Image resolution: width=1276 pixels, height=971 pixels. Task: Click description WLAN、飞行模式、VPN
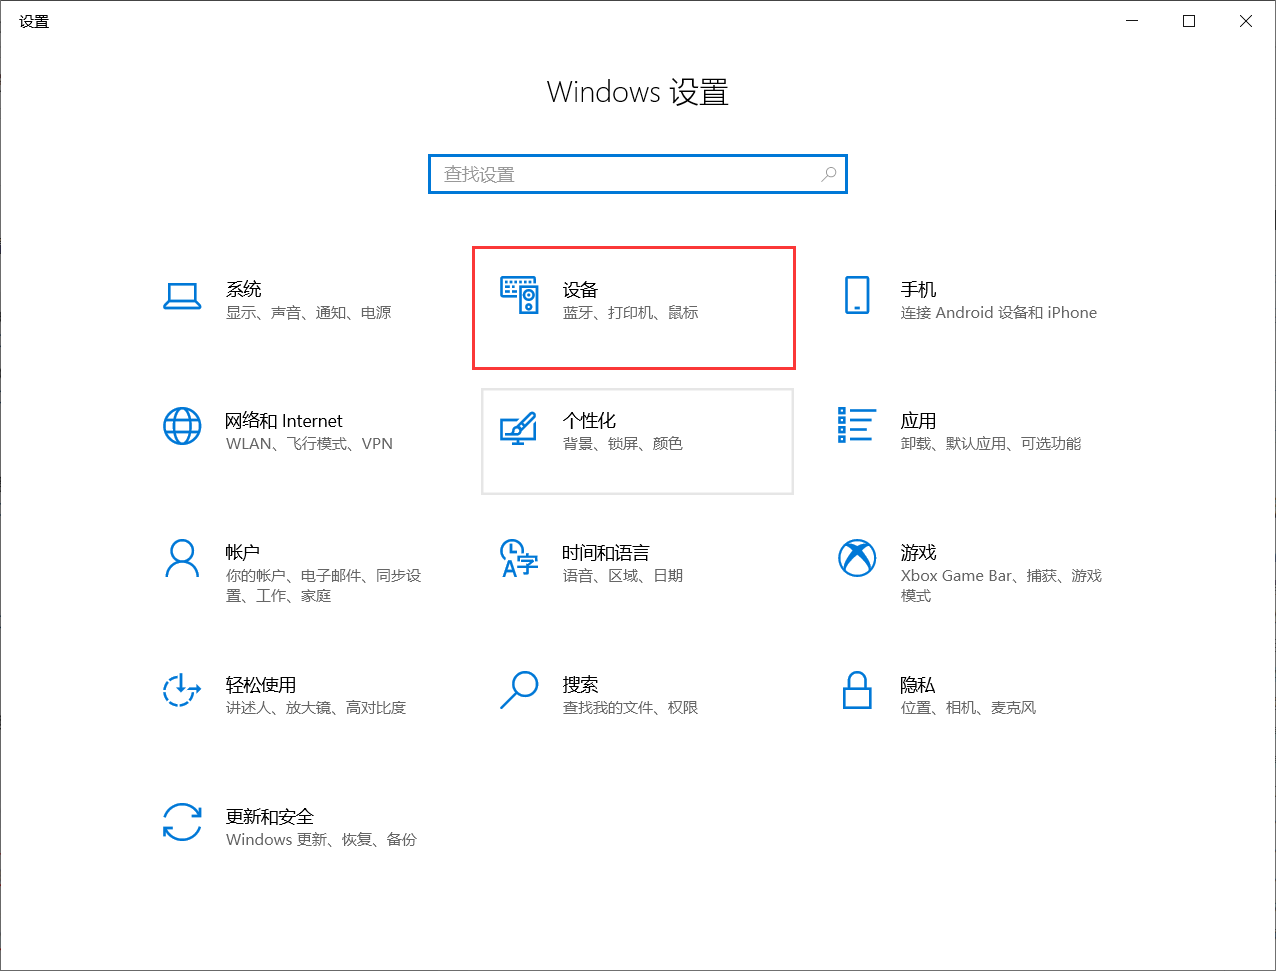(310, 444)
